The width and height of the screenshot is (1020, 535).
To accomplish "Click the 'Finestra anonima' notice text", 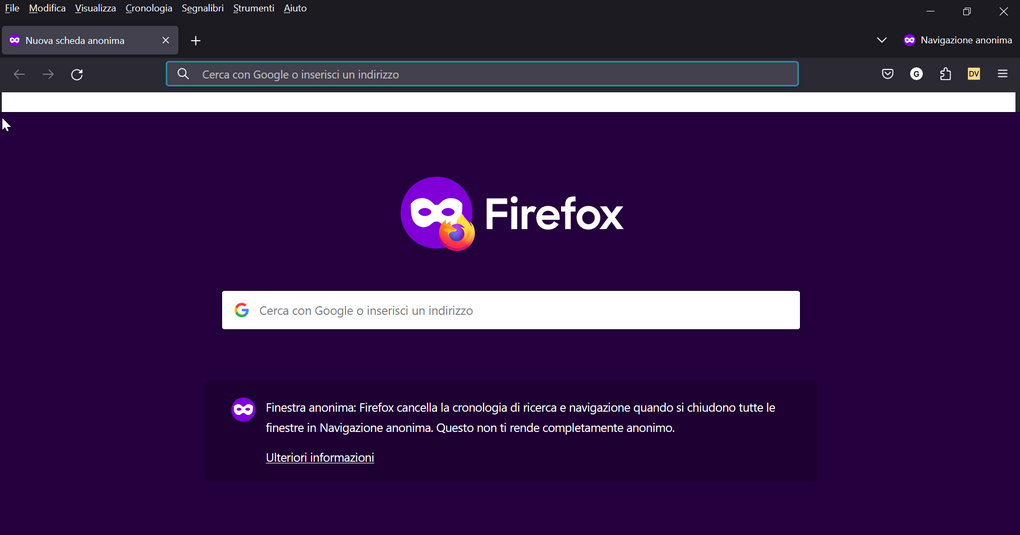I will 520,418.
